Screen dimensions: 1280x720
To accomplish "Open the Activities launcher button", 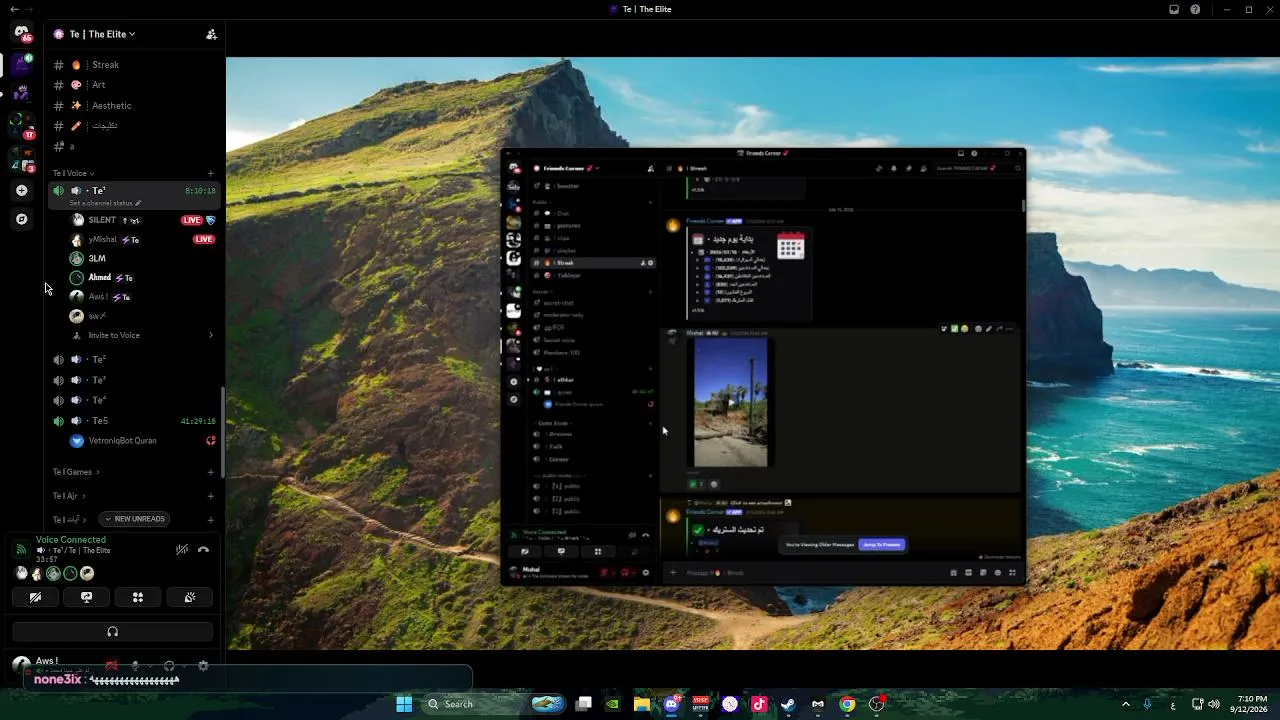I will [x=138, y=597].
